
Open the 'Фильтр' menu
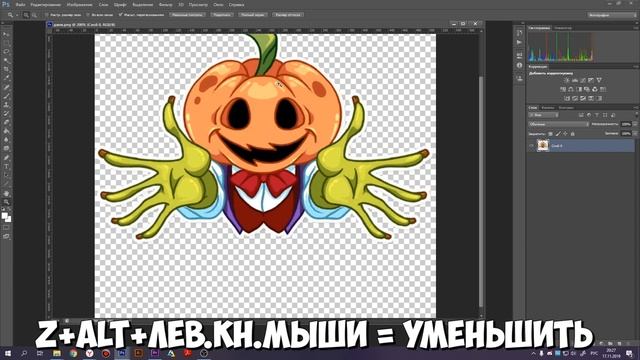[165, 5]
